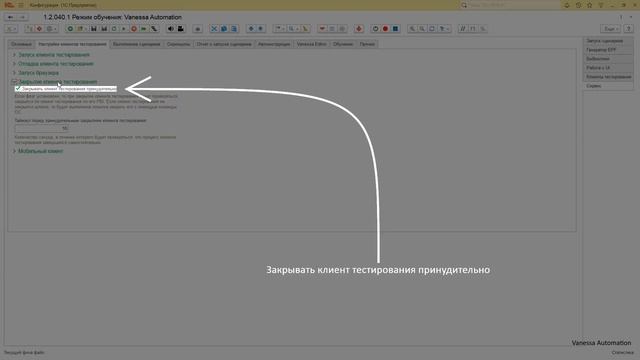Click the circular reload icon before the record button
Image resolution: width=640 pixels, height=360 pixels.
pos(376,29)
